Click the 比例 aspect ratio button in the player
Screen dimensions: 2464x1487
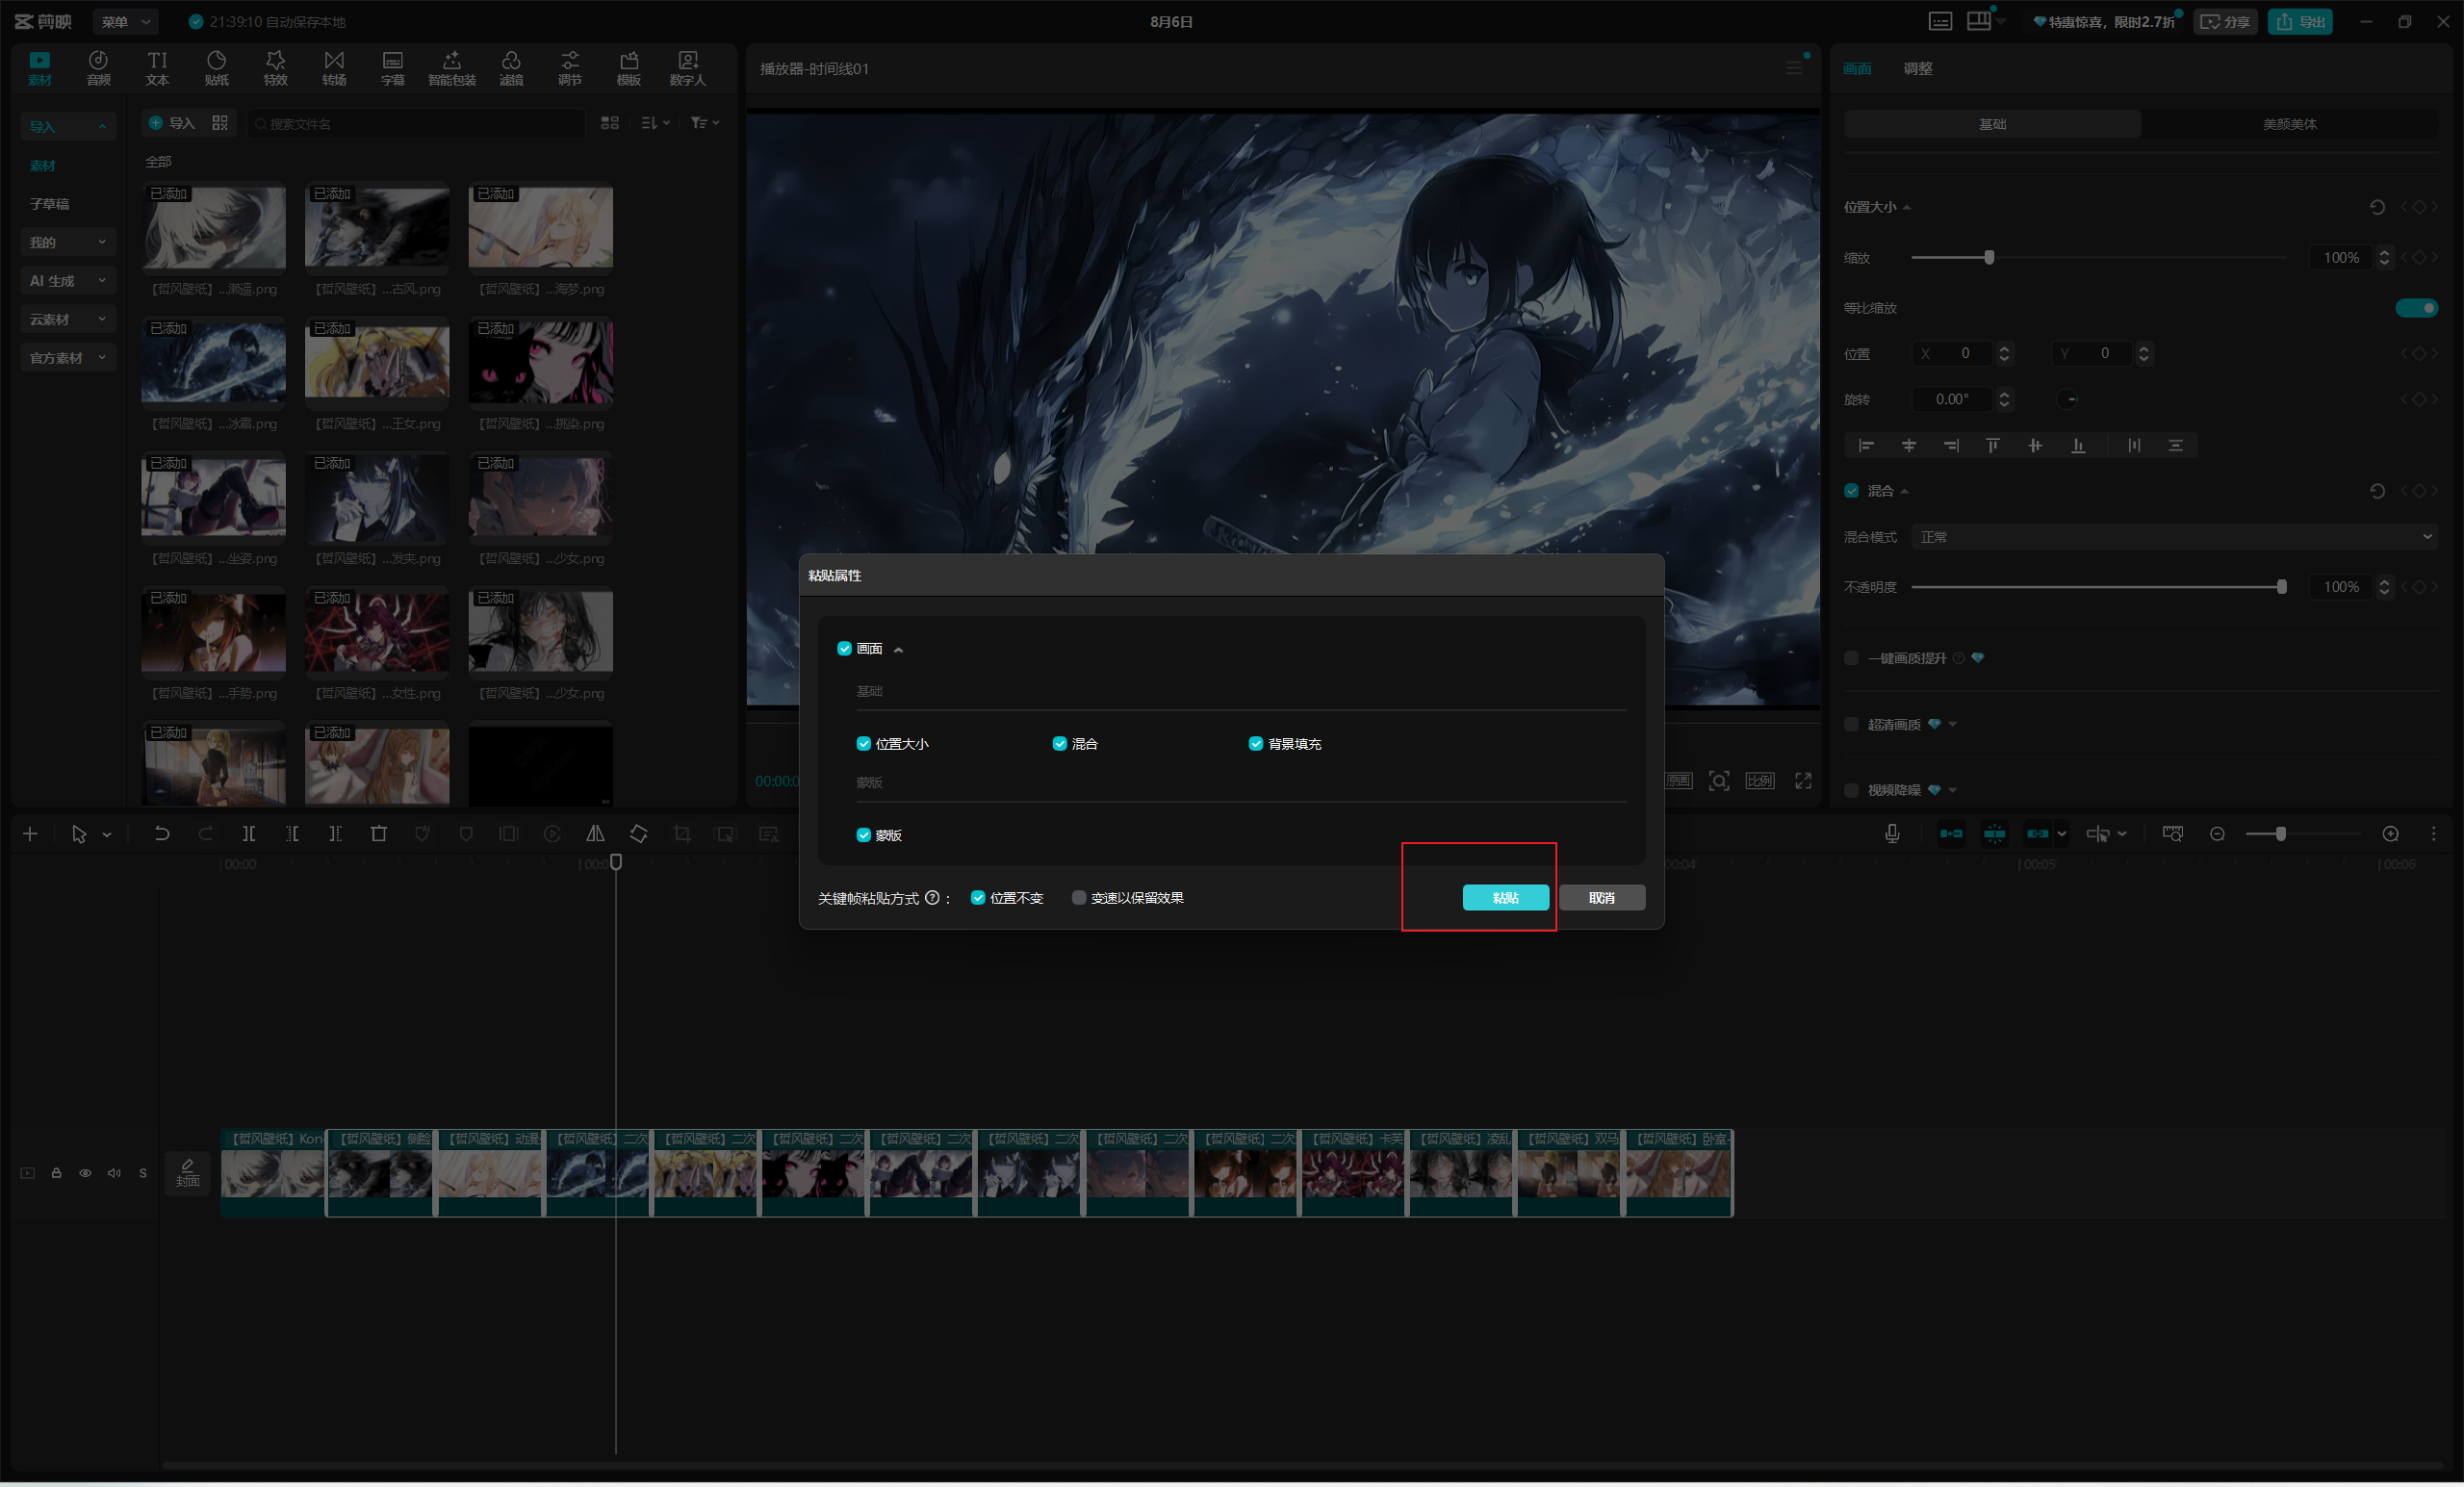[1760, 781]
